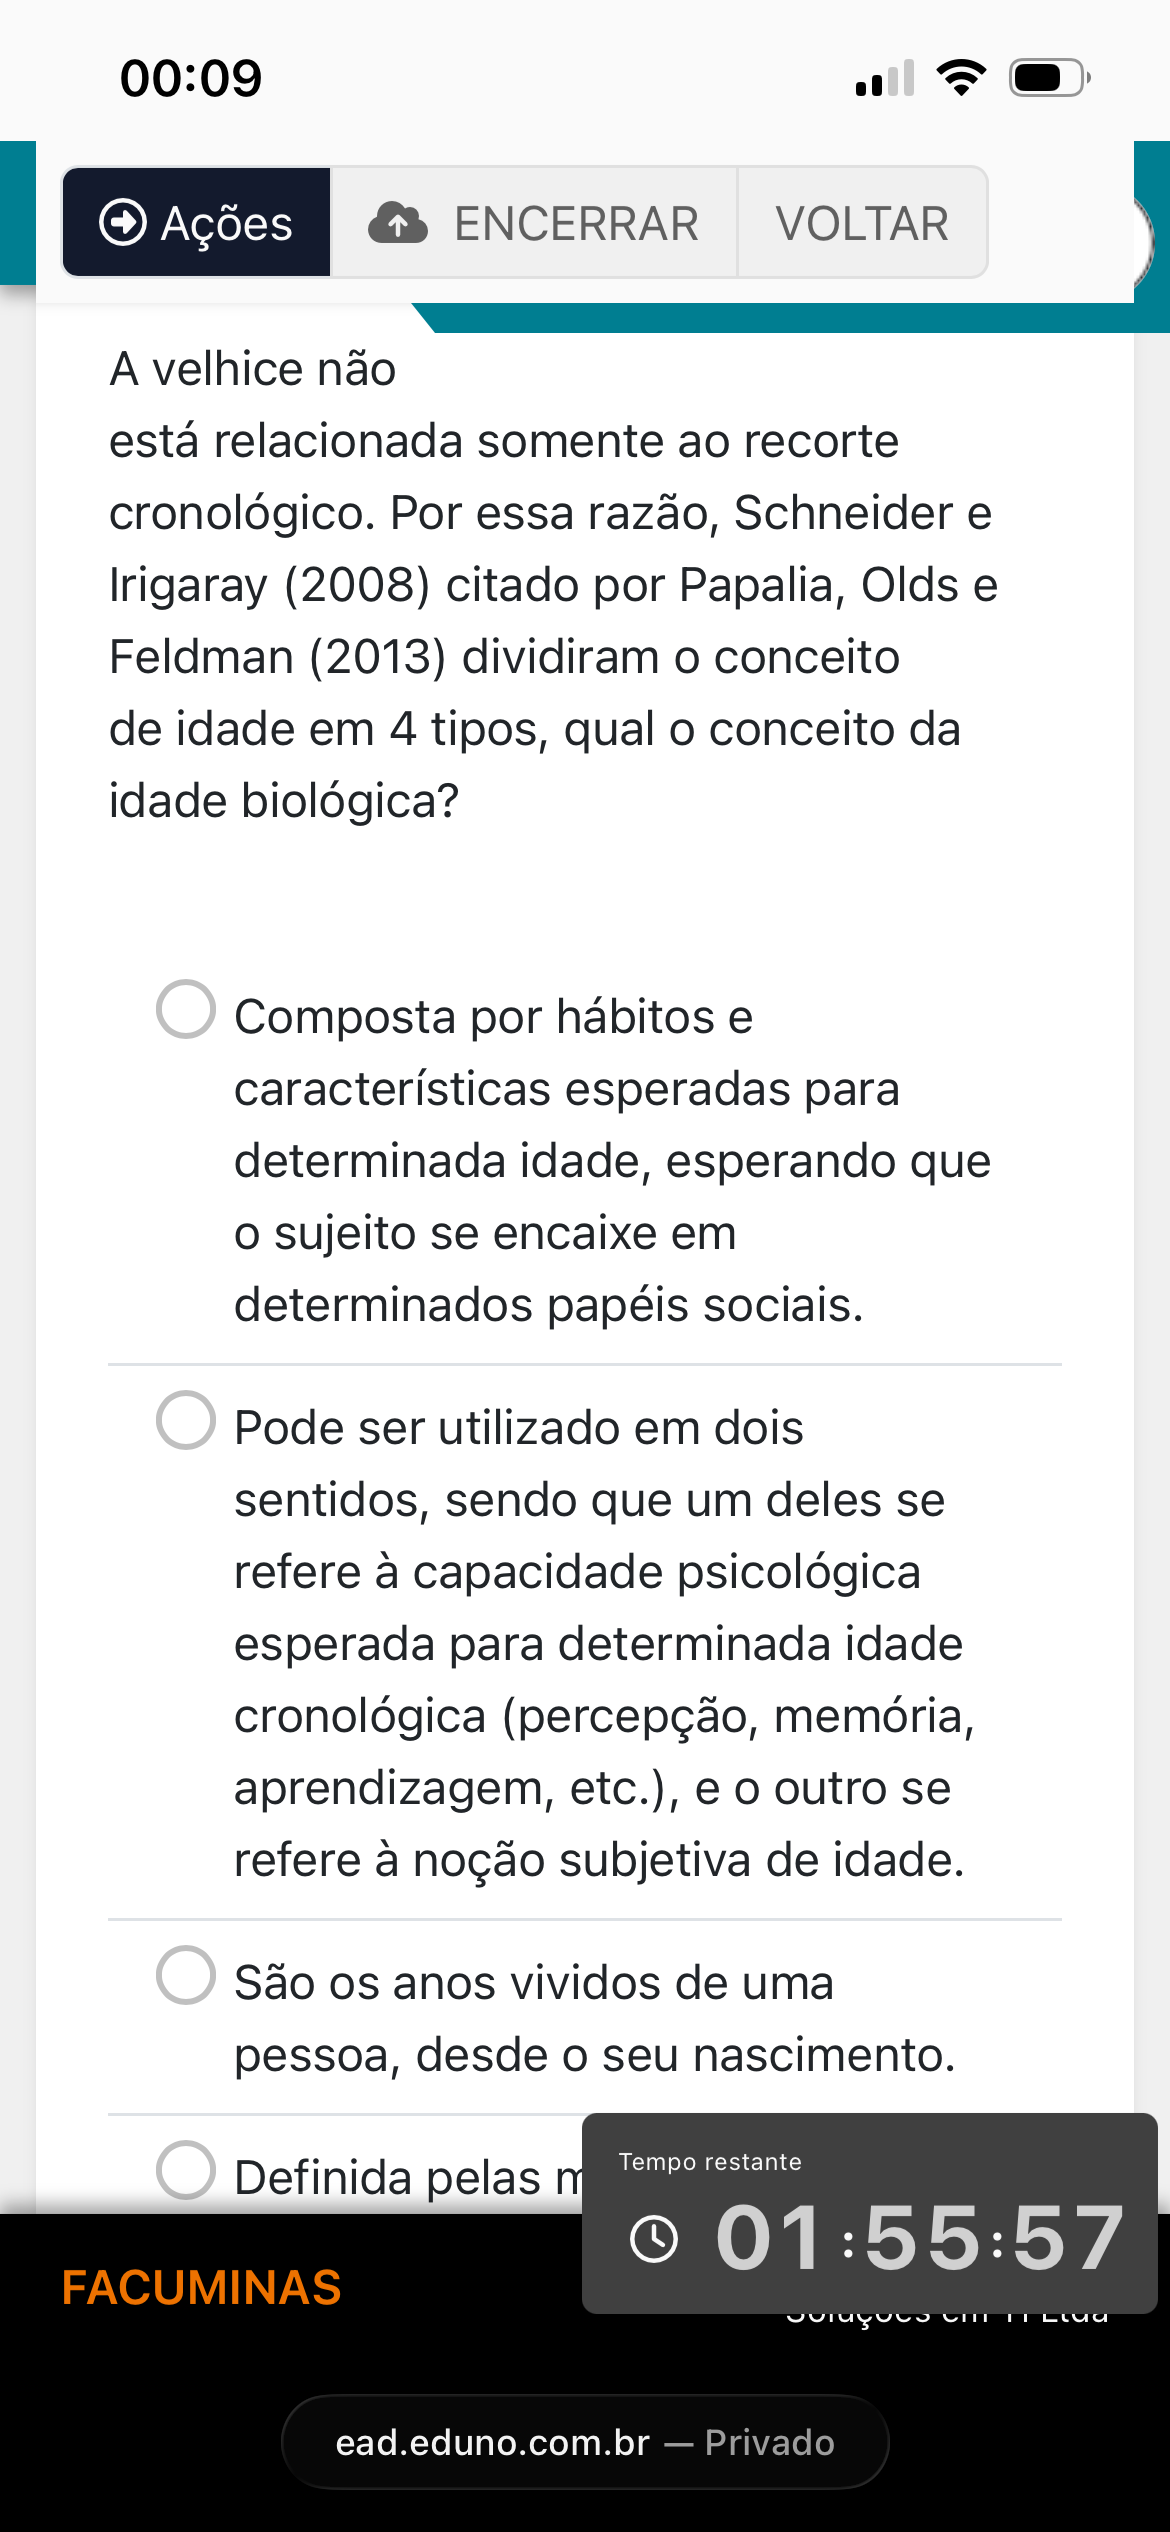1170x2532 pixels.
Task: Click the answer text 'determinados papéis sociais'
Action: tap(548, 1305)
